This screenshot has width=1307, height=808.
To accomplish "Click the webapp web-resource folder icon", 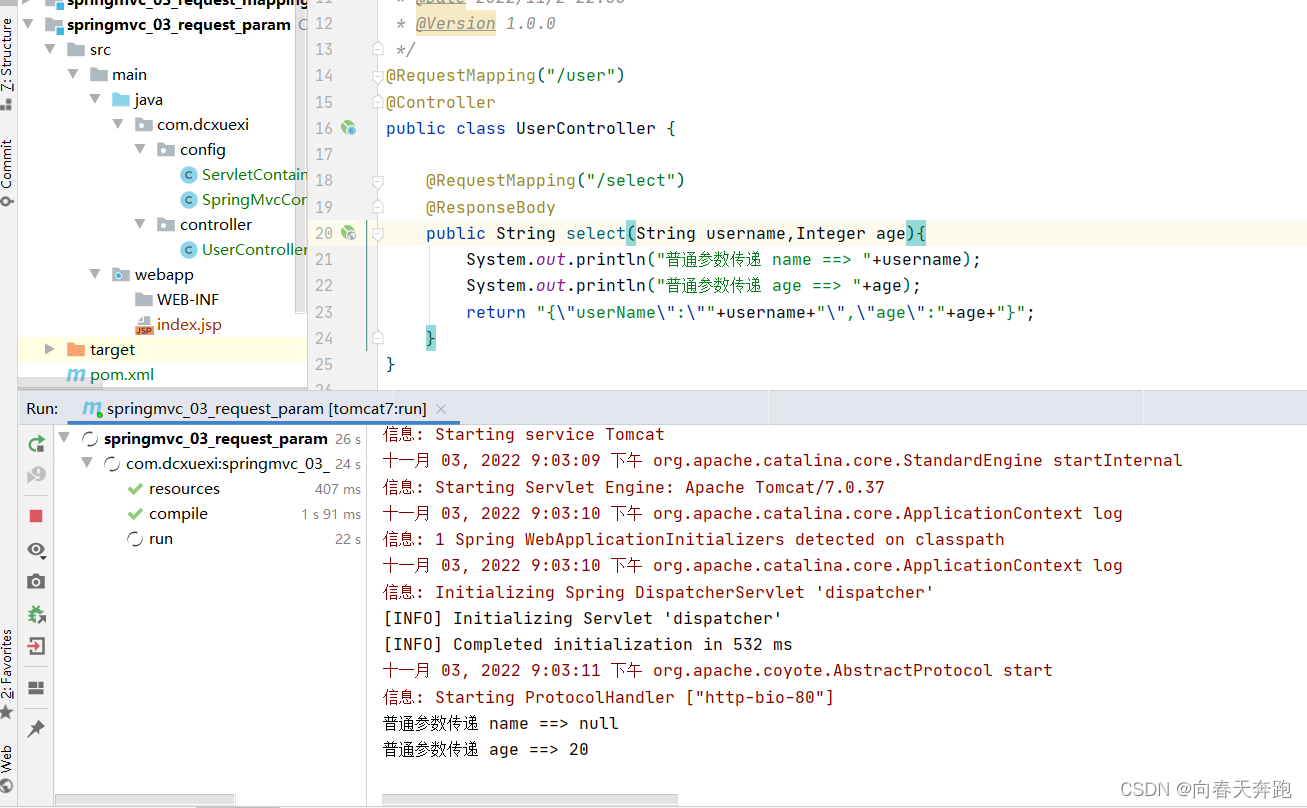I will 121,275.
